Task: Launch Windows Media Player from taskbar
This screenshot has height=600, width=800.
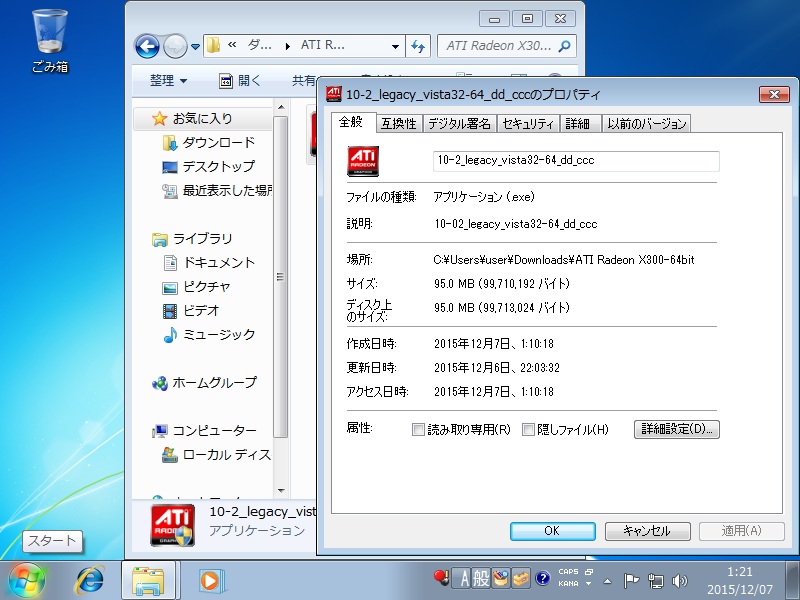Action: coord(210,580)
